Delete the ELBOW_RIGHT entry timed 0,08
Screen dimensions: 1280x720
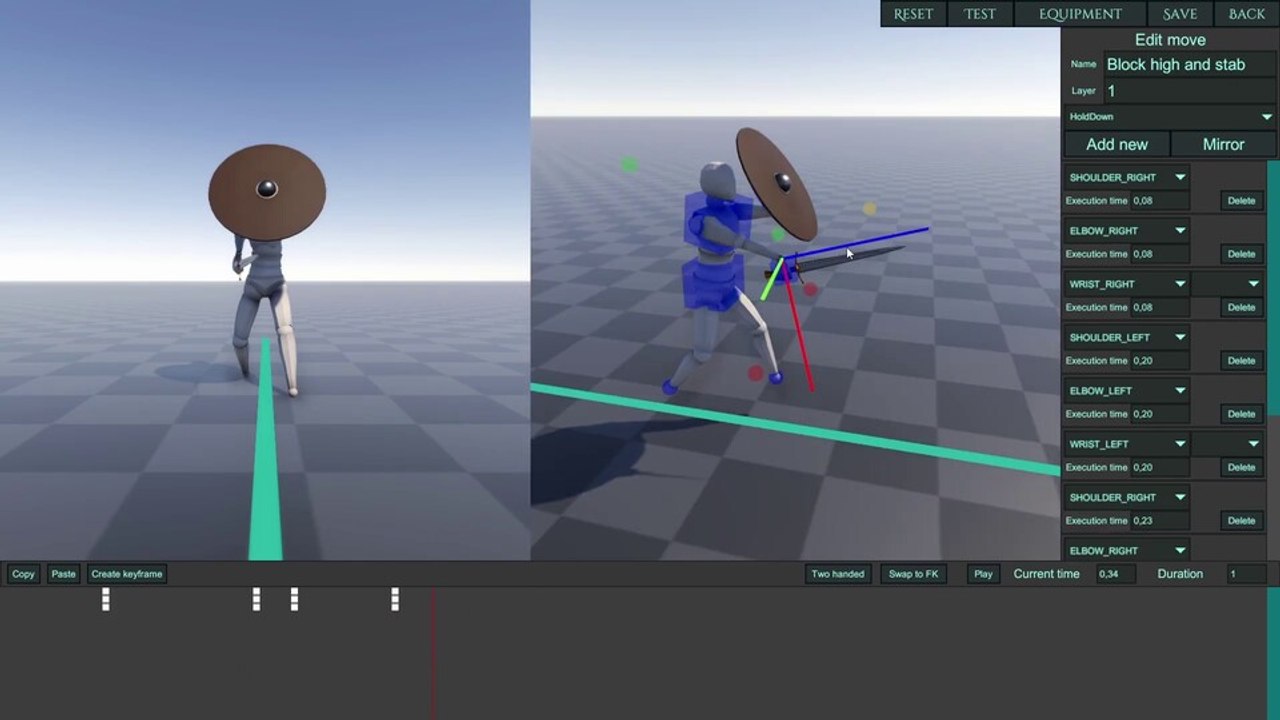click(1241, 254)
